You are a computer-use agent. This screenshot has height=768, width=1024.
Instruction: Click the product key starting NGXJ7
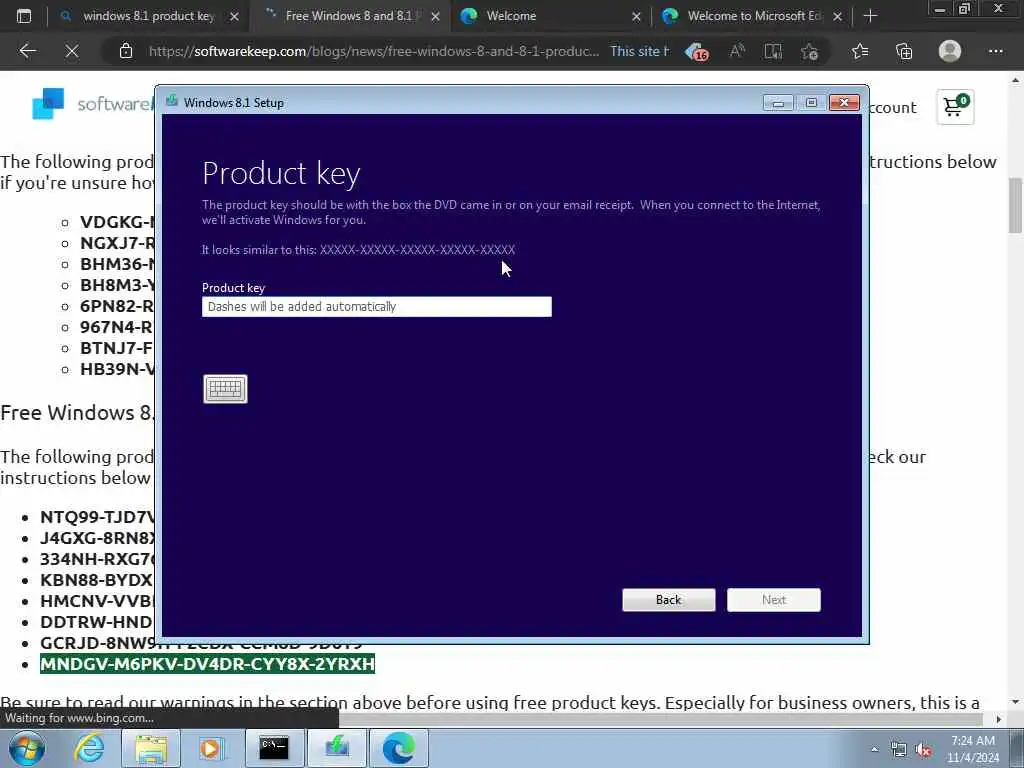pos(117,243)
